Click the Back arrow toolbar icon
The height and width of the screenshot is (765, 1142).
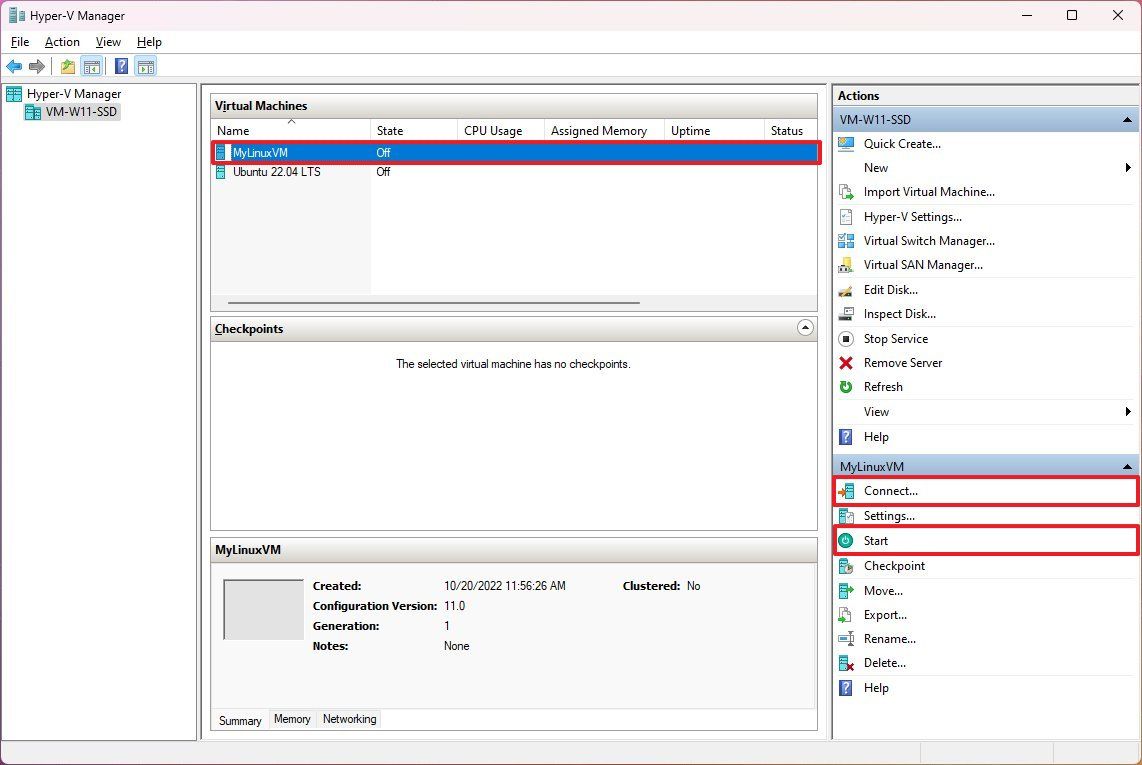click(x=14, y=67)
